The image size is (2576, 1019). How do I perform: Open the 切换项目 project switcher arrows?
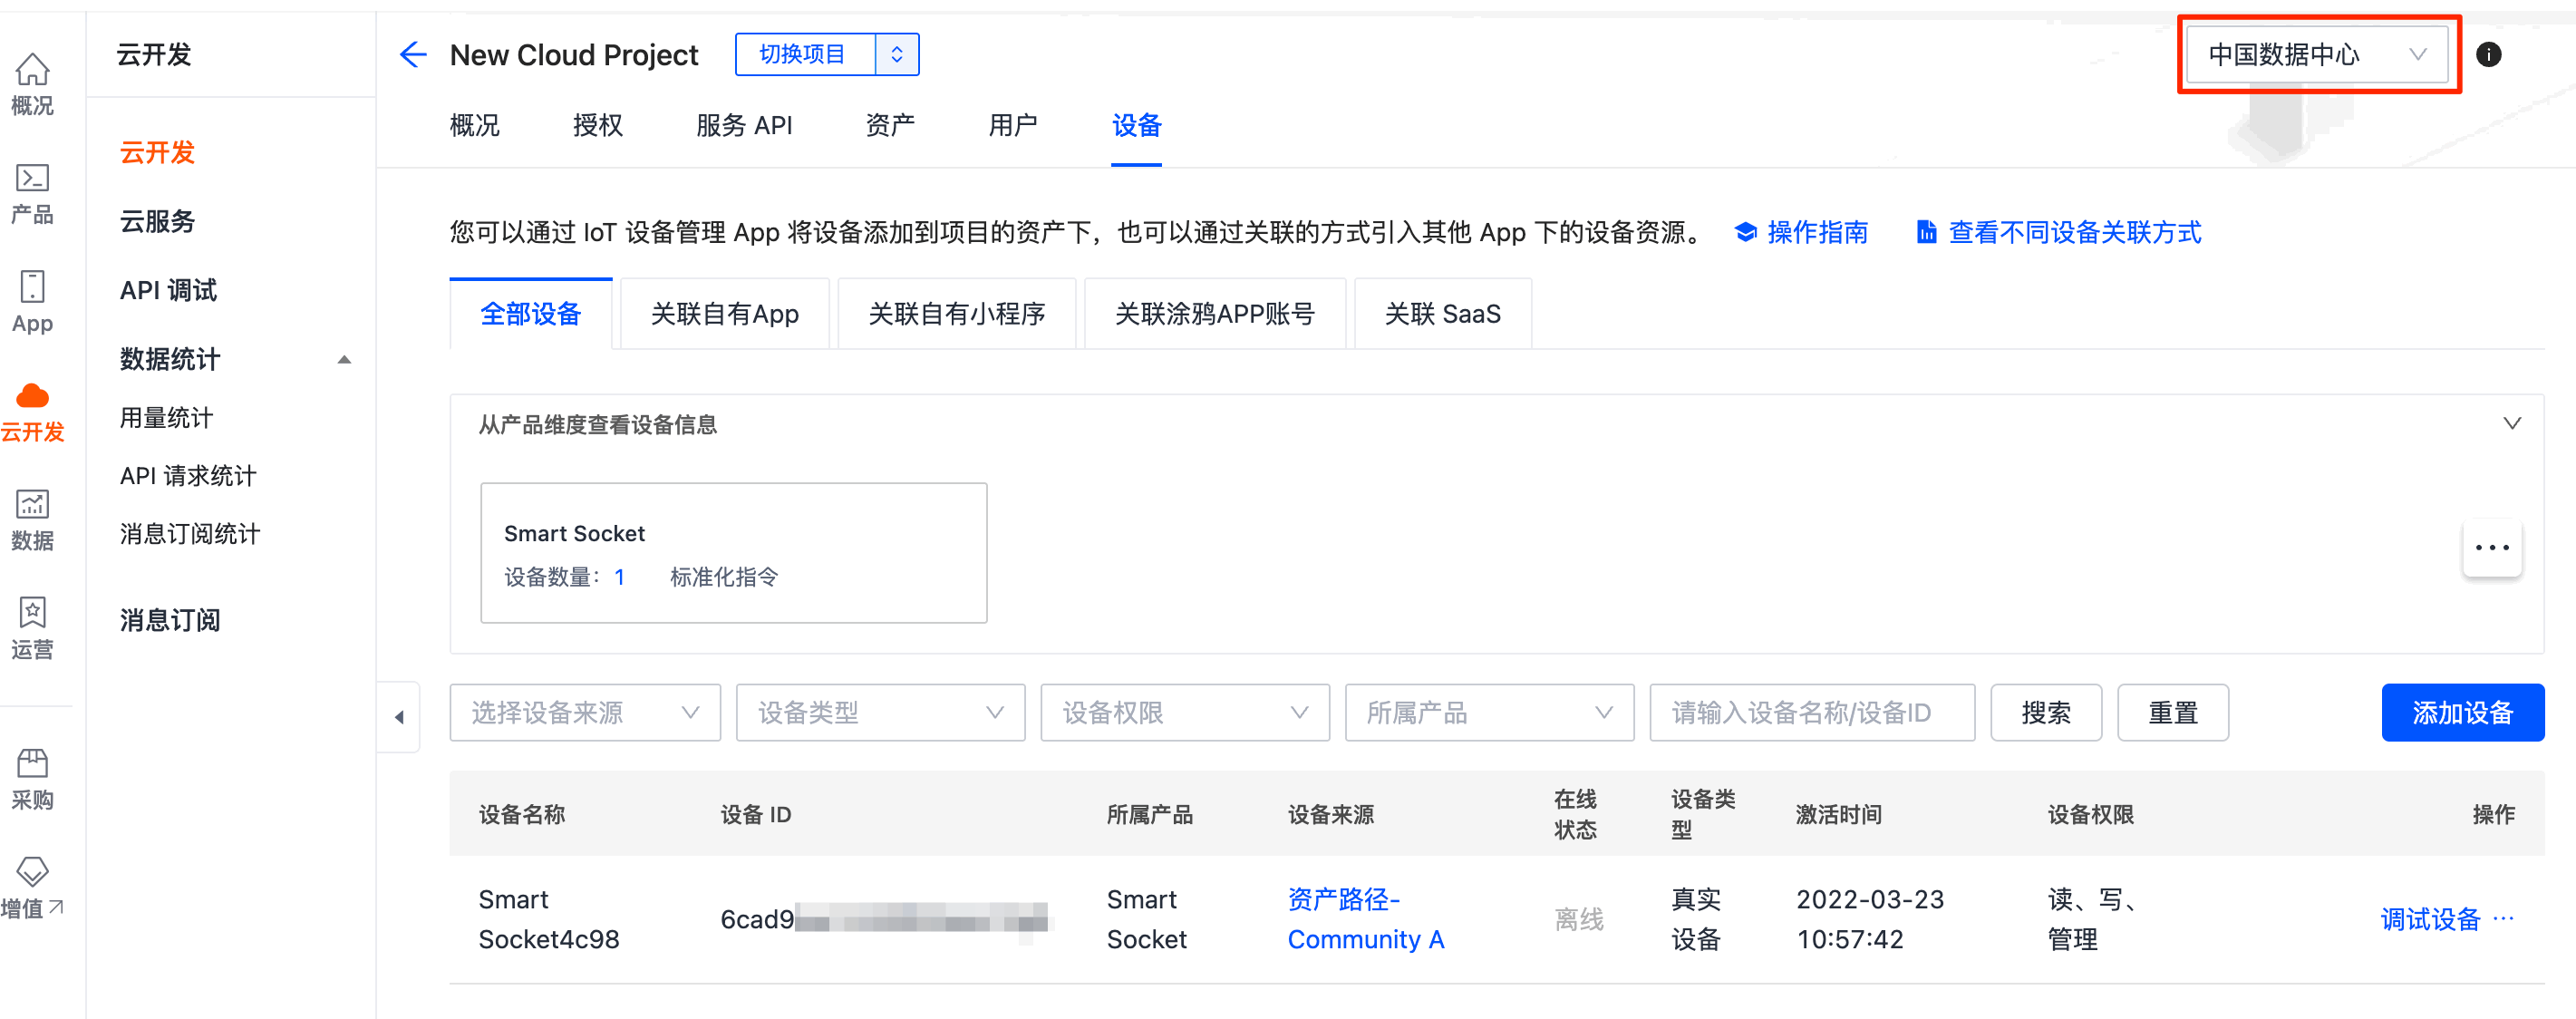(897, 54)
